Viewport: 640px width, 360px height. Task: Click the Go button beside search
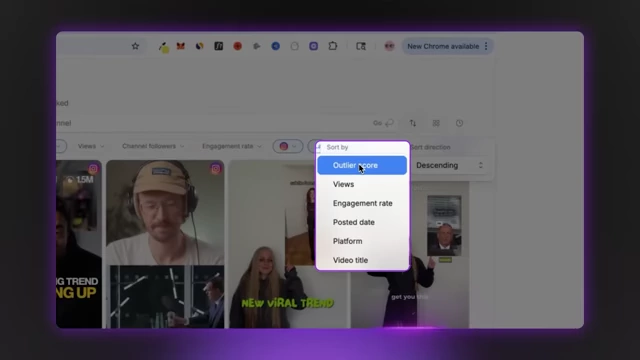[x=383, y=123]
